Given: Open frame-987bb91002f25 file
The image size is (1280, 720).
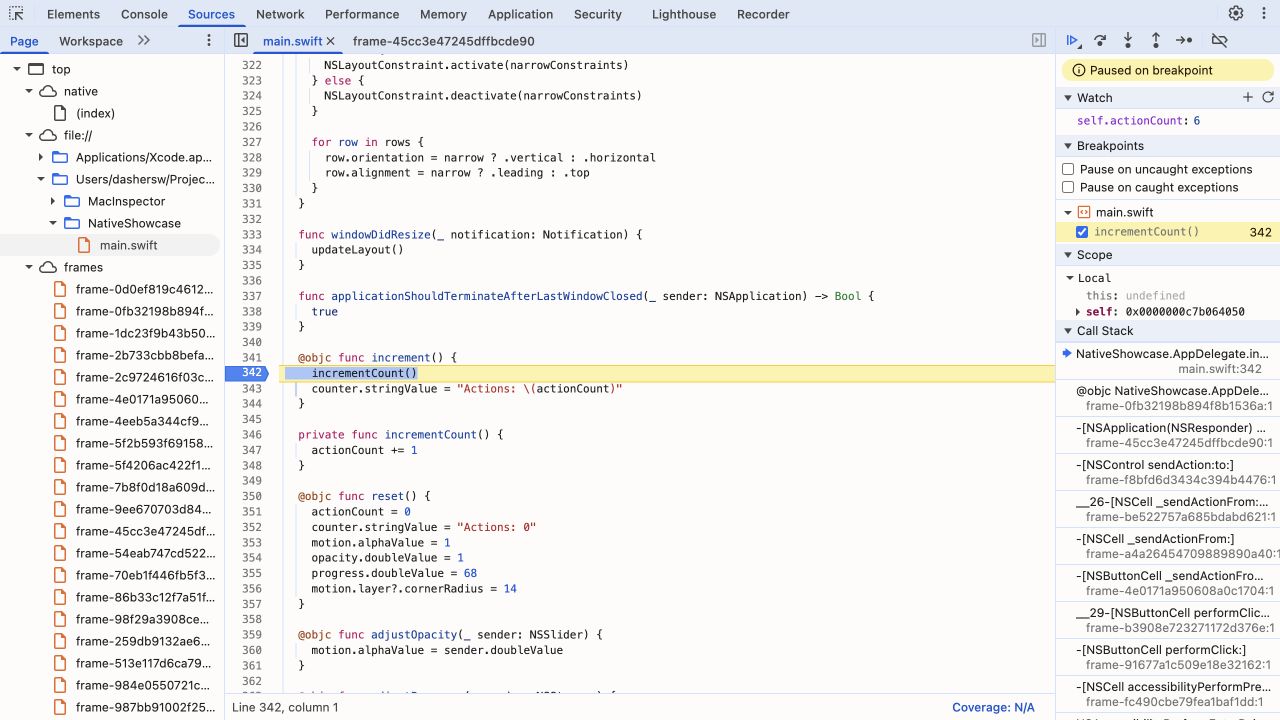Looking at the screenshot, I should click(145, 707).
